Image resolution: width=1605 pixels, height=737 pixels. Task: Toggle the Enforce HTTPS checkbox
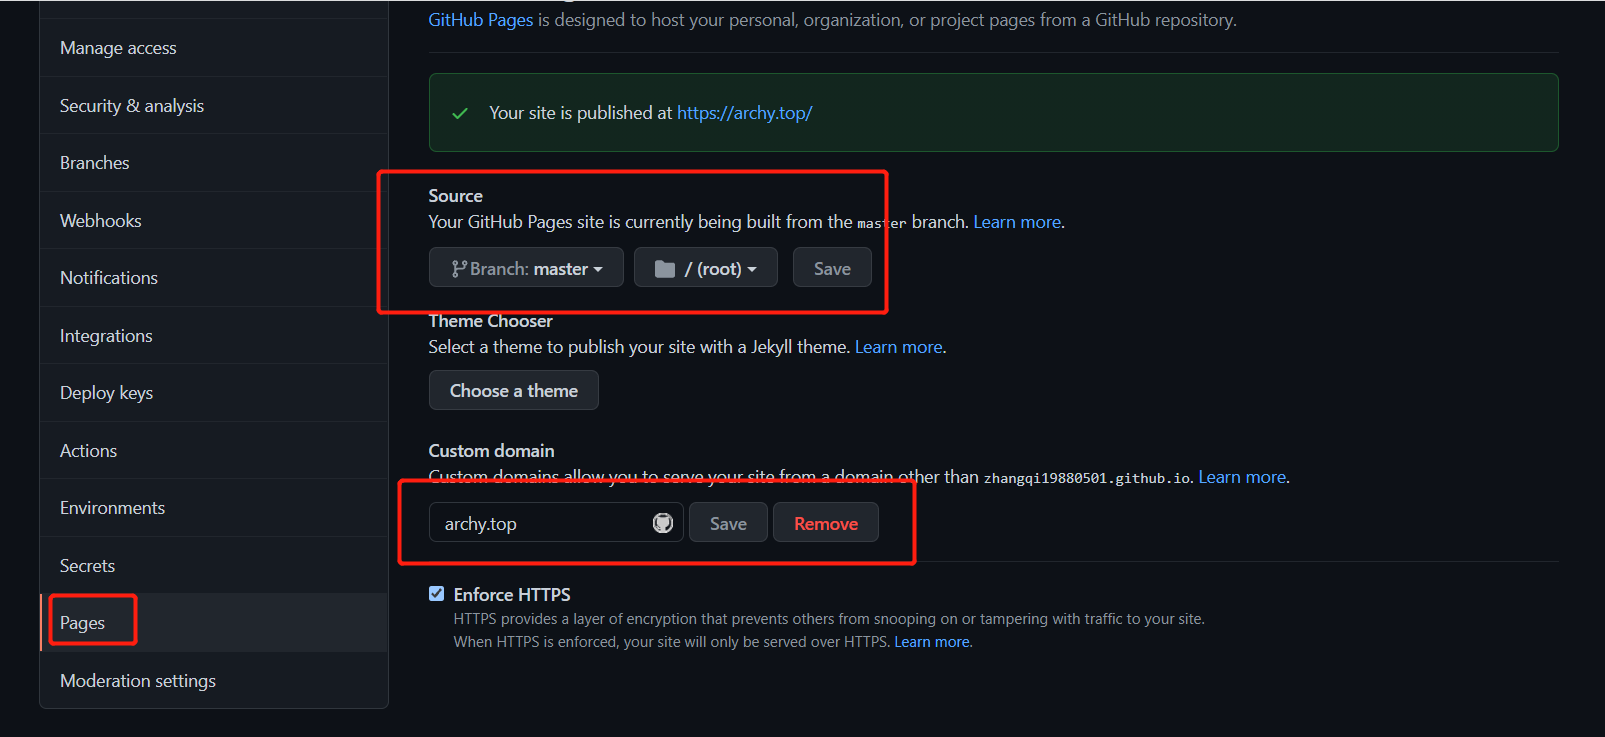tap(436, 593)
